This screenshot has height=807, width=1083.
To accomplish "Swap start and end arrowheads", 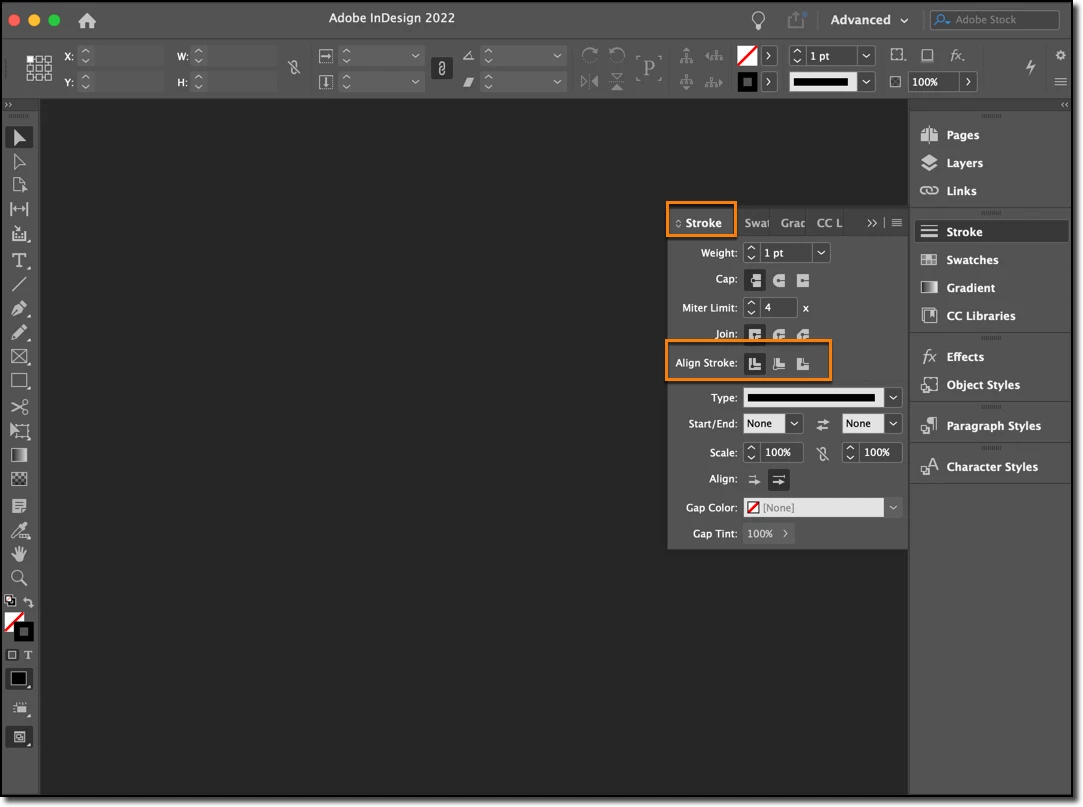I will 823,424.
